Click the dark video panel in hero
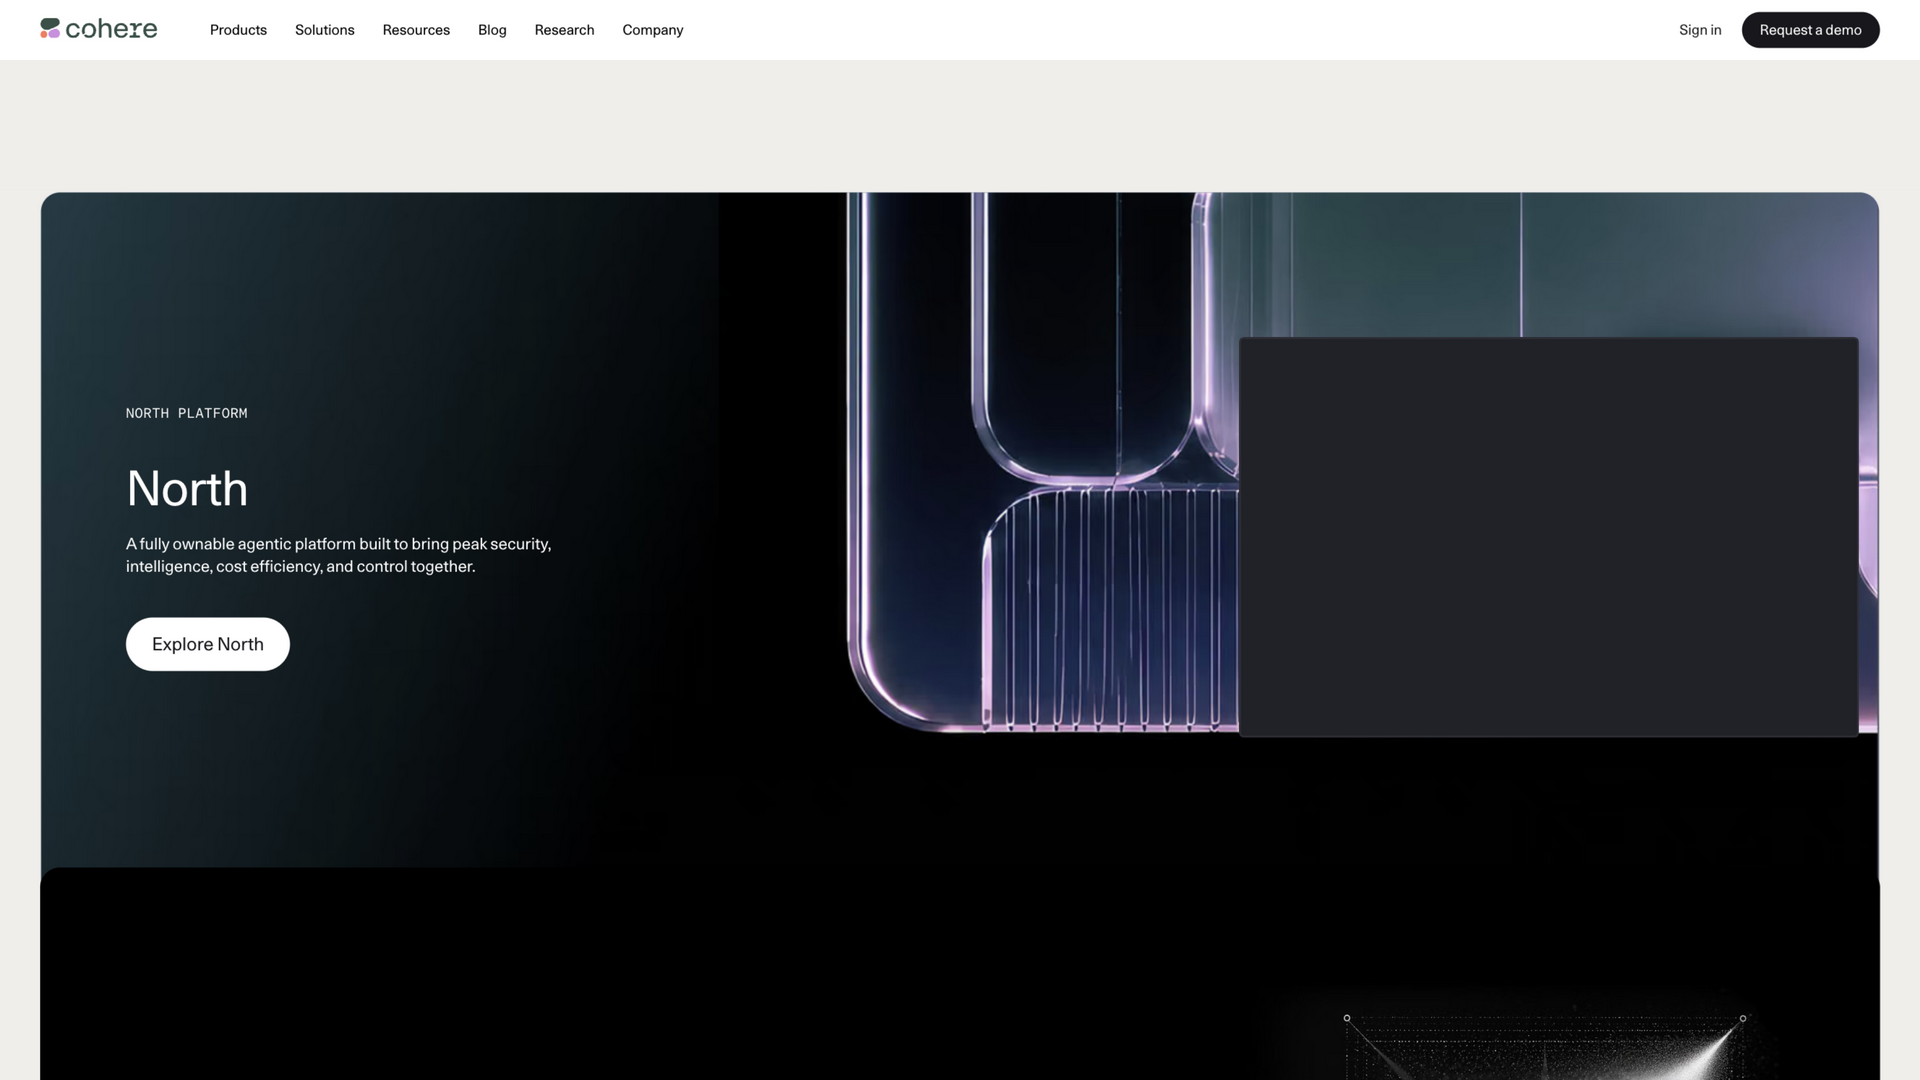The image size is (1920, 1080). point(1548,537)
